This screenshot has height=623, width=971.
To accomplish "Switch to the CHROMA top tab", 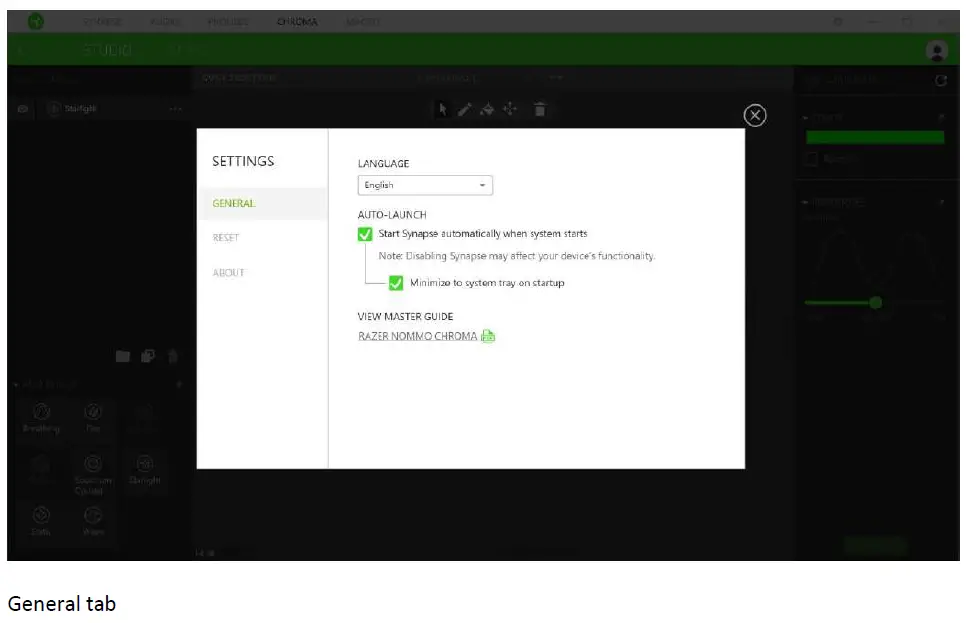I will [x=298, y=22].
